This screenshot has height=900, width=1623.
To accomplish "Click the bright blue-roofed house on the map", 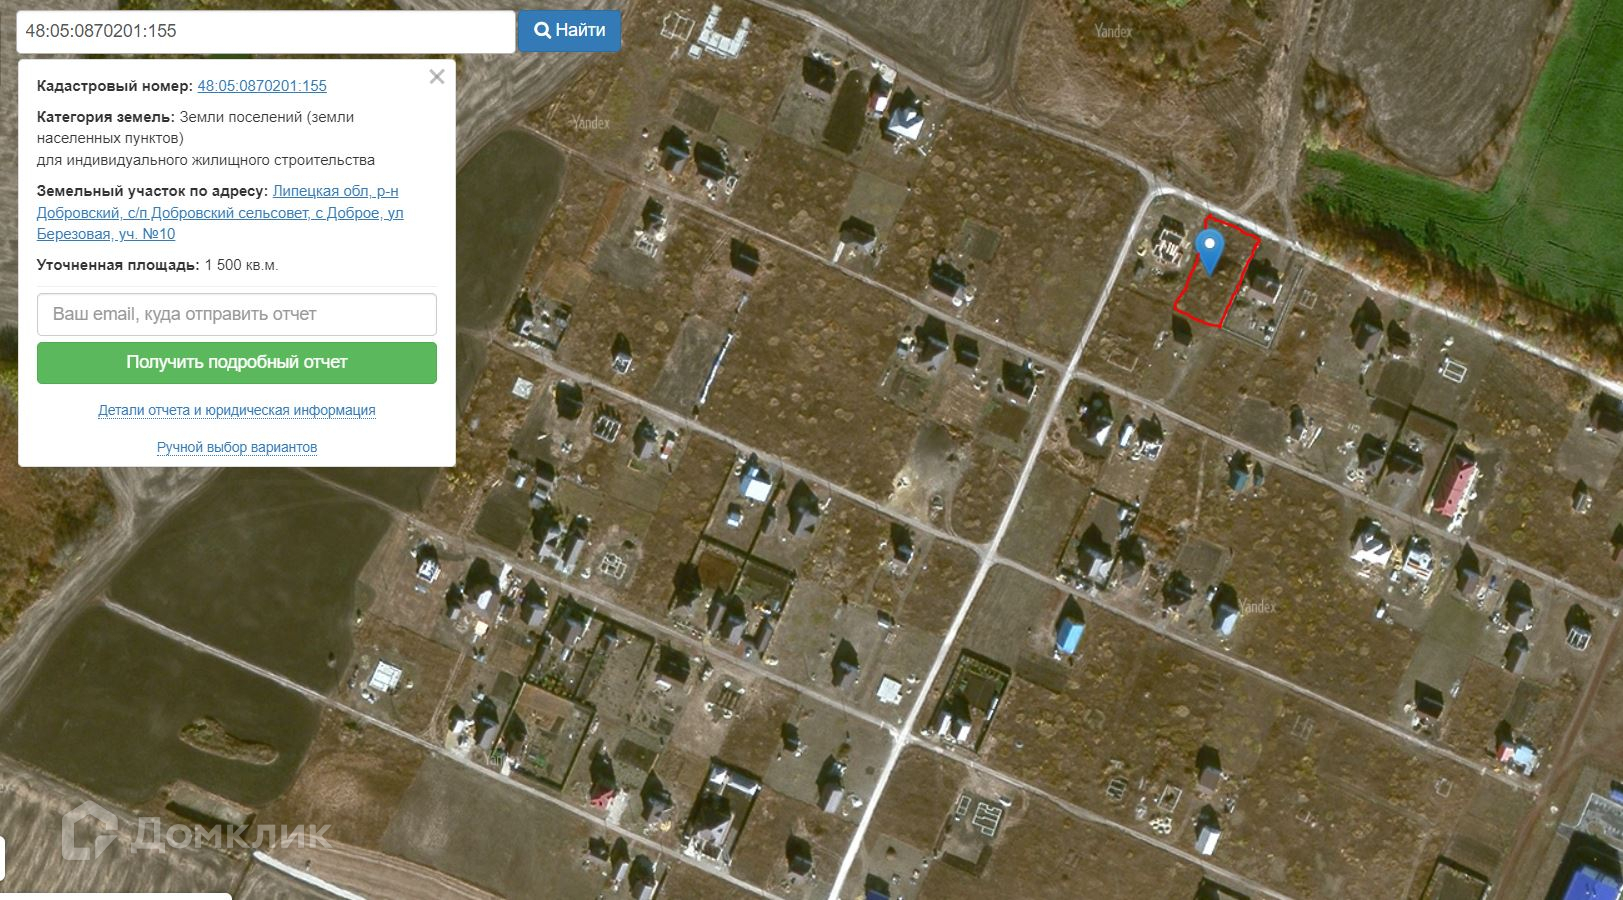I will click(x=1071, y=635).
